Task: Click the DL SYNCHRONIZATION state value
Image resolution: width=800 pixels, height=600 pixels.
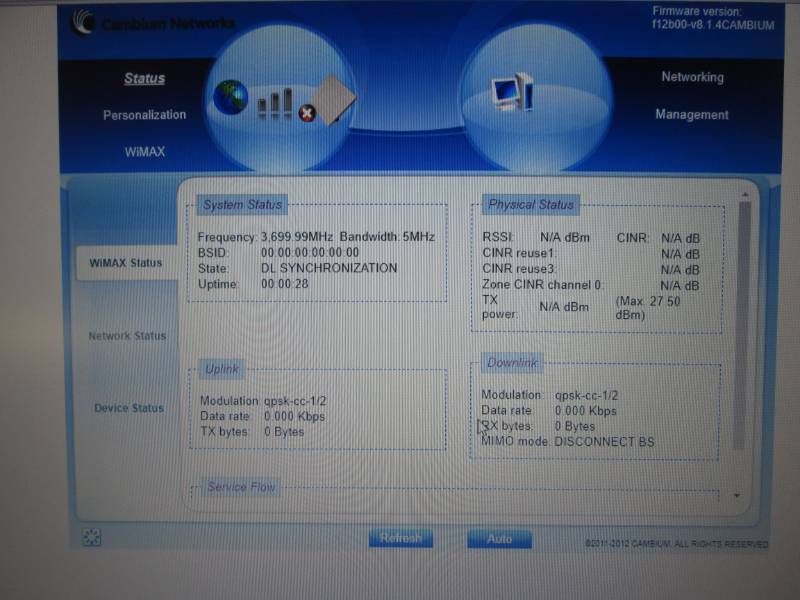Action: 329,268
